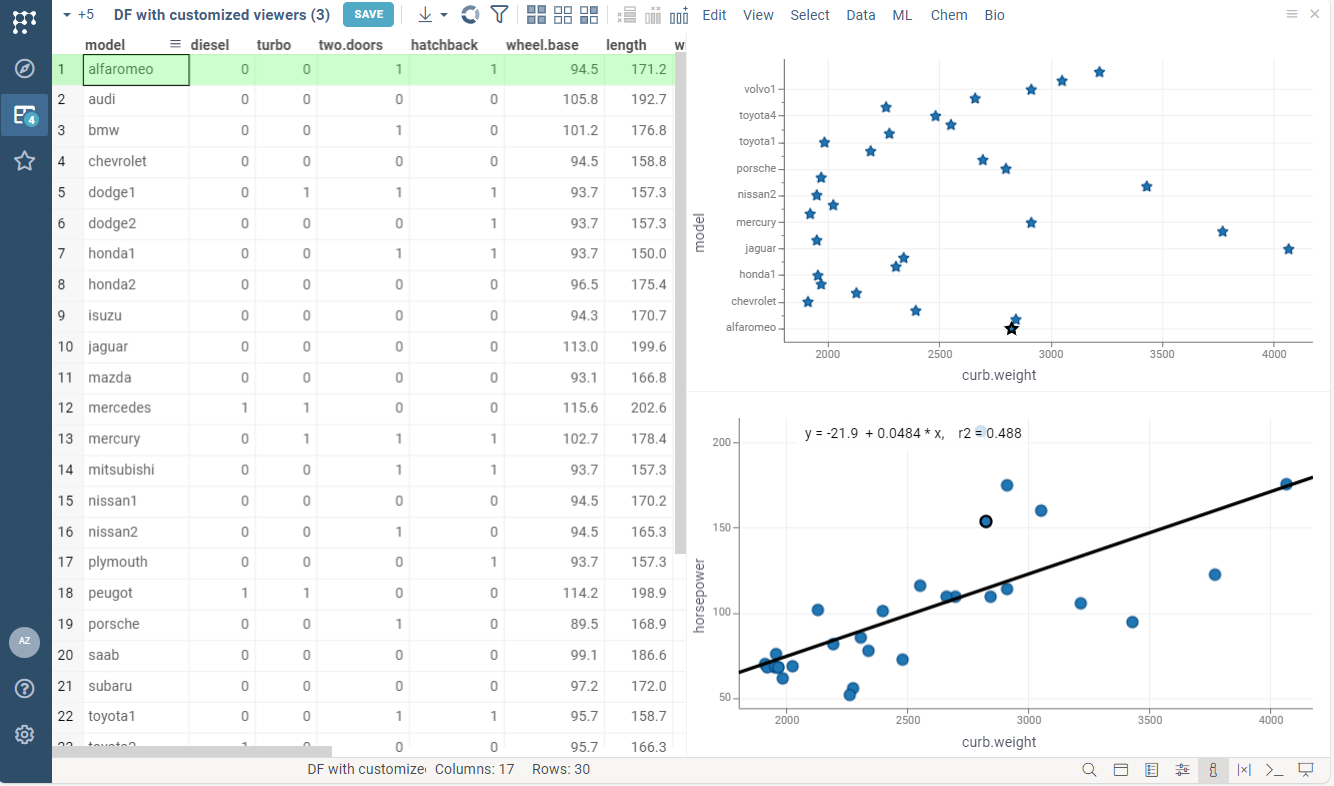
Task: Click the SAVE button
Action: click(368, 15)
